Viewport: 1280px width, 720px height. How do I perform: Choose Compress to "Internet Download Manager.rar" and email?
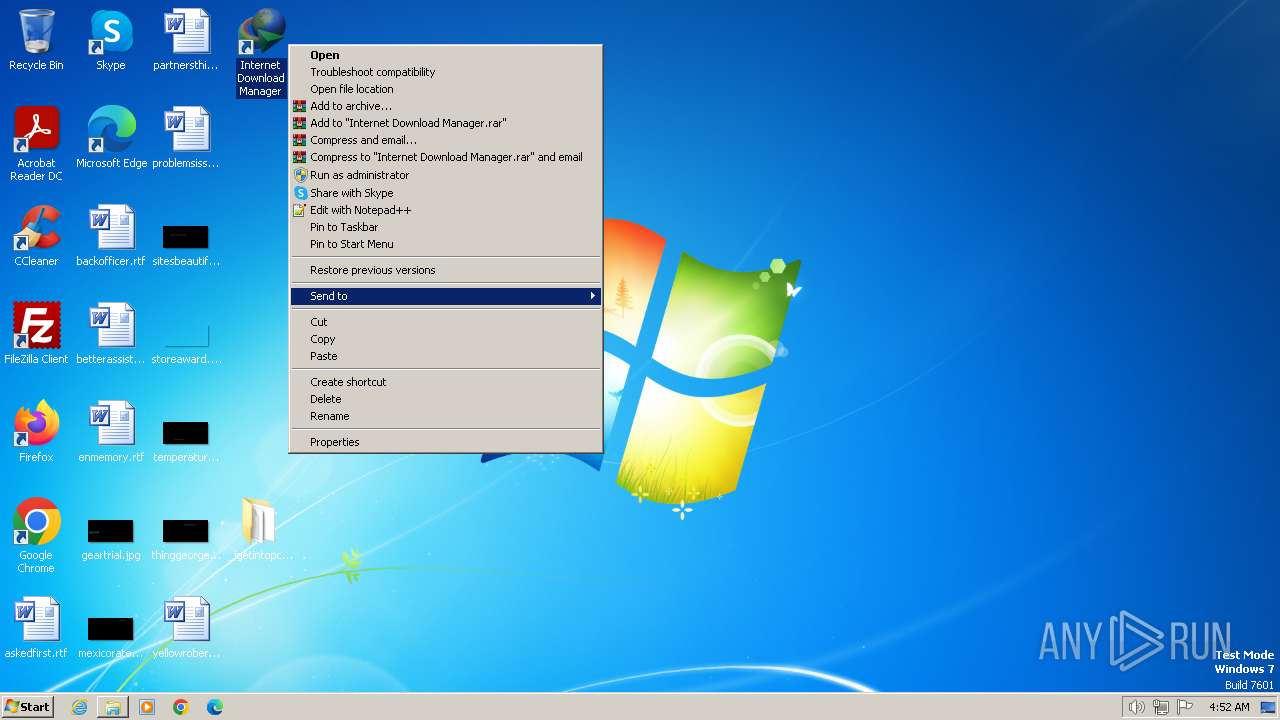(x=446, y=157)
